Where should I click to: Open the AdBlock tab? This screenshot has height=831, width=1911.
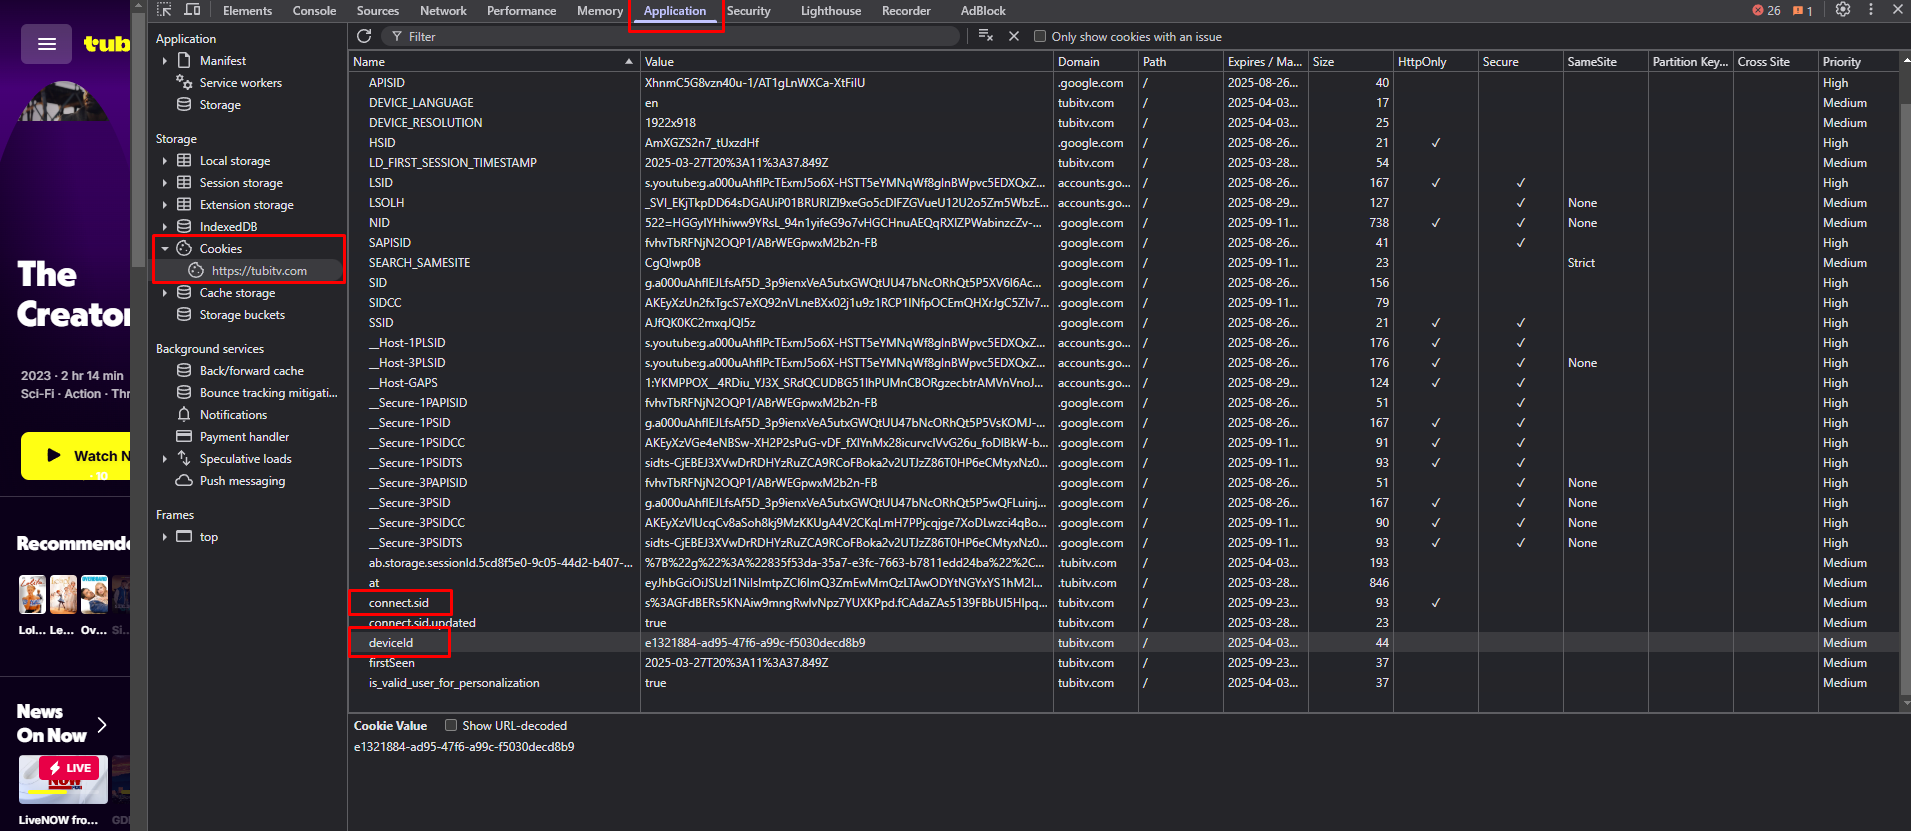983,11
